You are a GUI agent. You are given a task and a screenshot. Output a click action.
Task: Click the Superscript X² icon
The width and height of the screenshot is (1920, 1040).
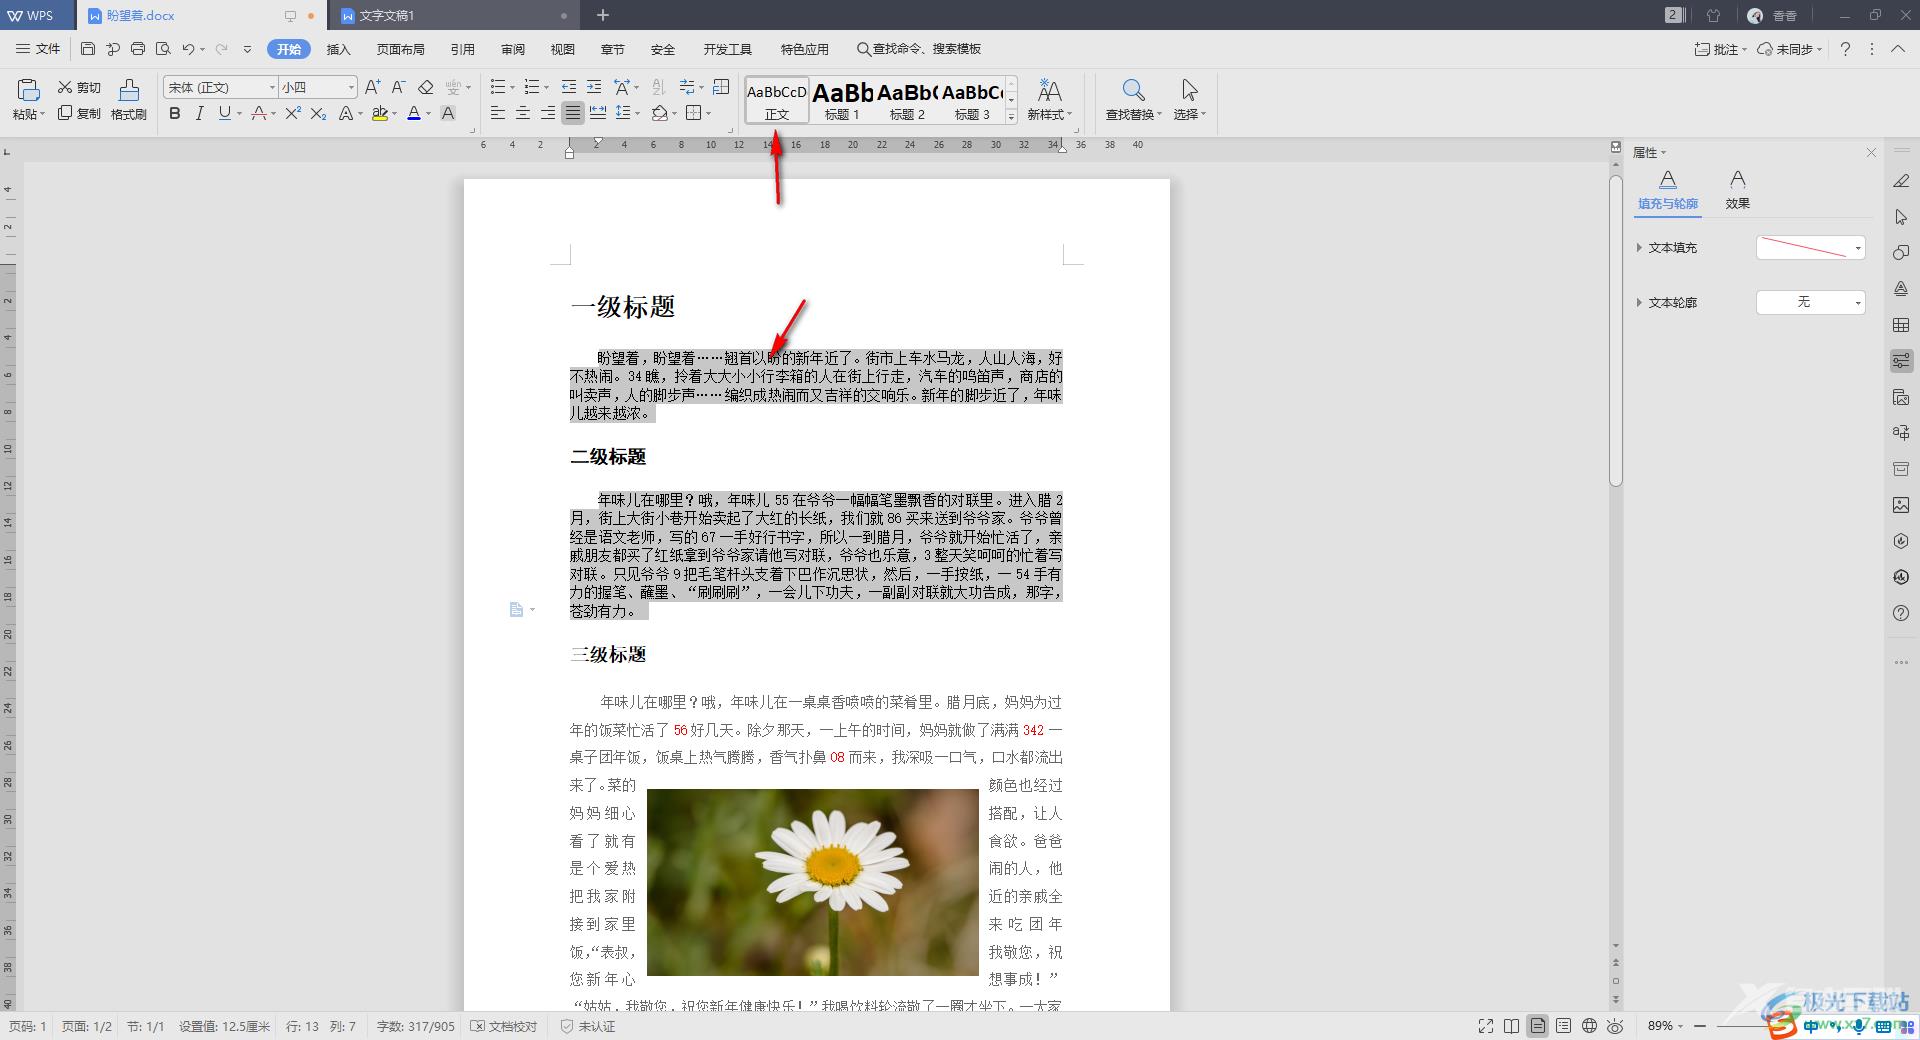[x=293, y=113]
